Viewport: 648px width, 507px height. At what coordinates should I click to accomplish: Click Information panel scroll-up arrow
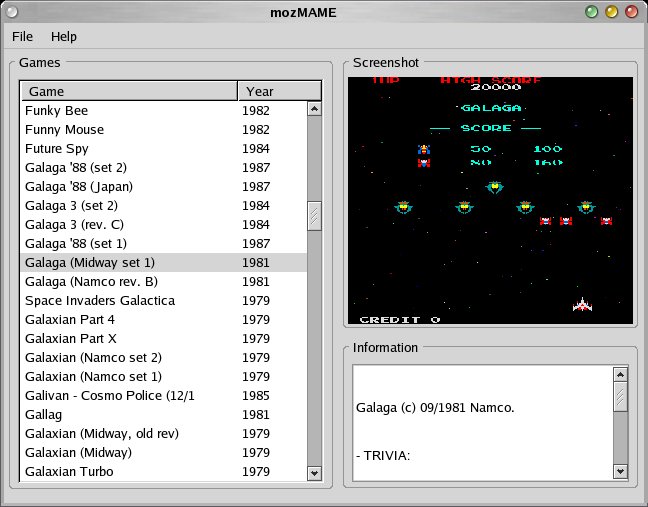point(620,375)
